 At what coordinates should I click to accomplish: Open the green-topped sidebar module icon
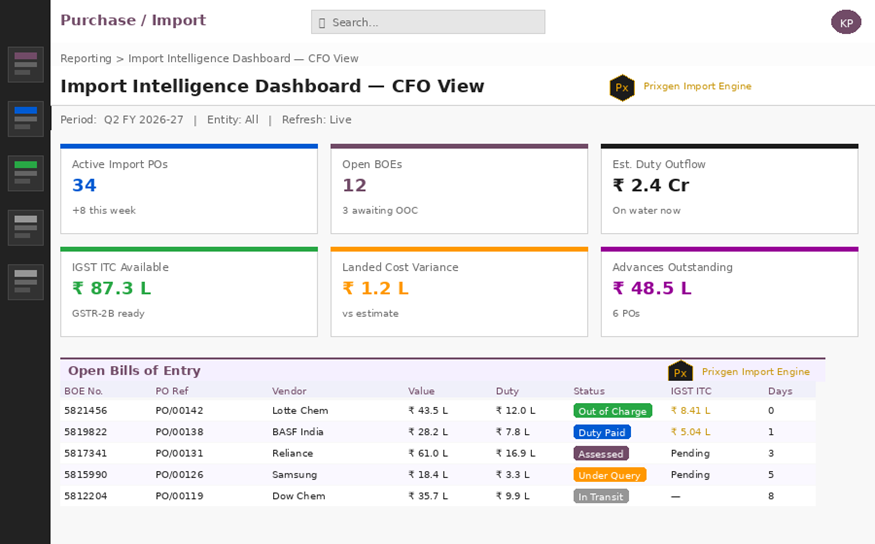(26, 174)
